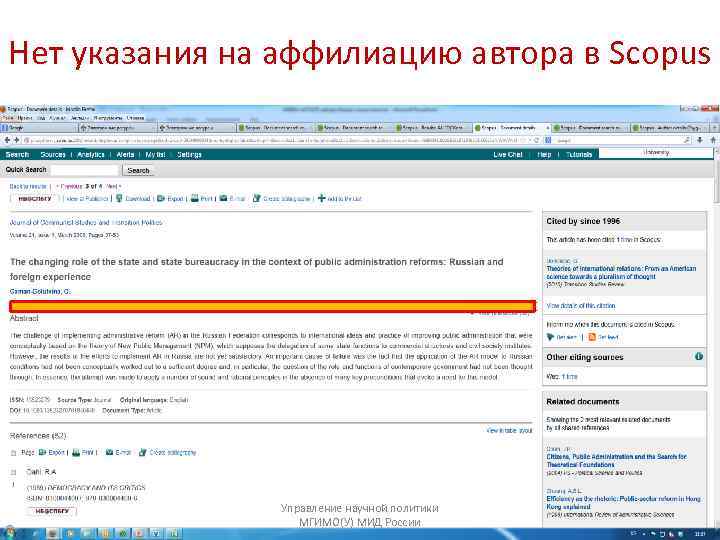The image size is (720, 540).
Task: Click the browser reload icon
Action: click(536, 140)
